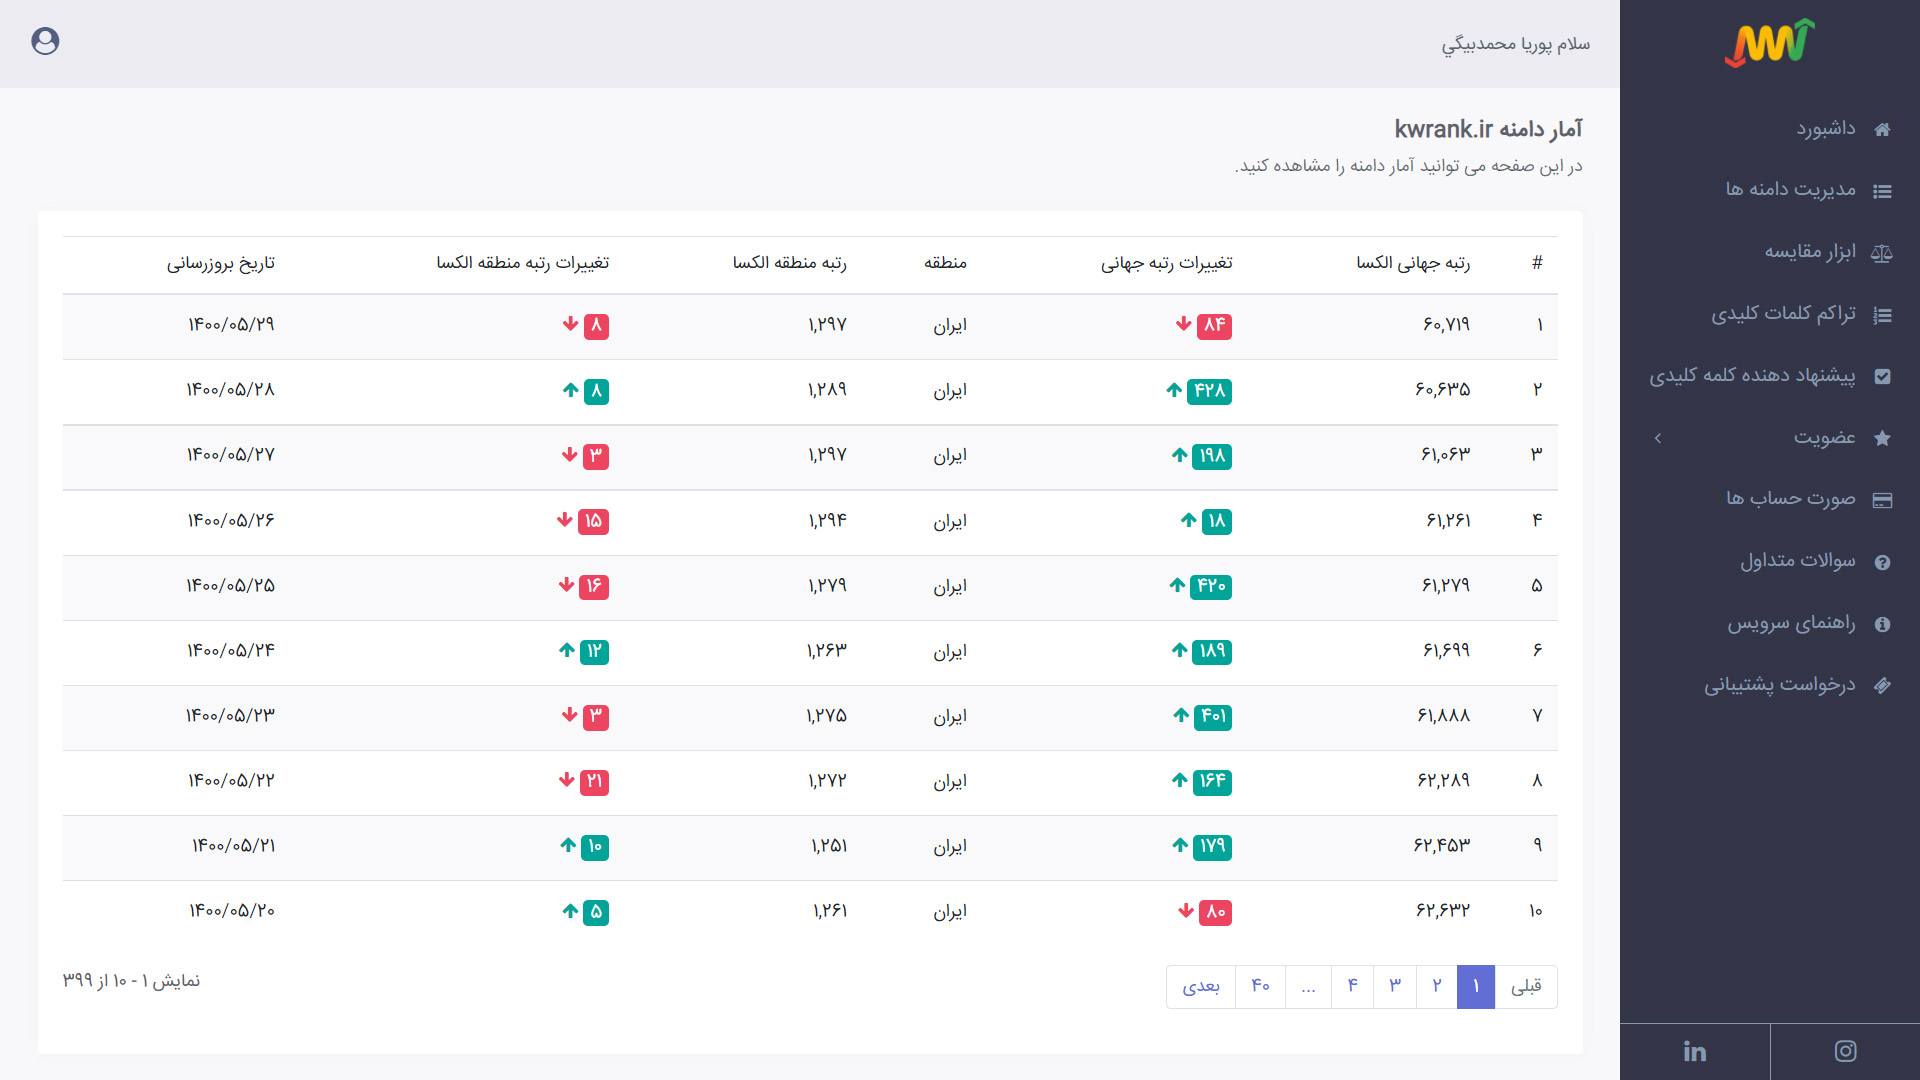The image size is (1920, 1080).
Task: Click the pagination ellipsis item
Action: [x=1308, y=987]
